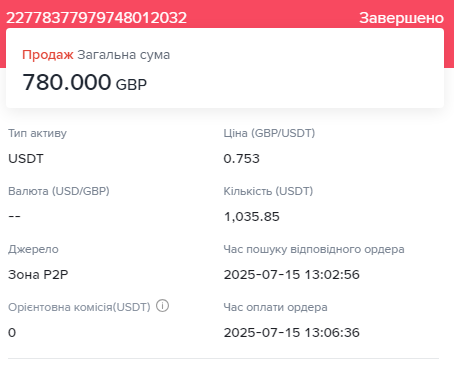Image resolution: width=454 pixels, height=372 pixels.
Task: Click the Час оплати ордера label
Action: point(275,307)
